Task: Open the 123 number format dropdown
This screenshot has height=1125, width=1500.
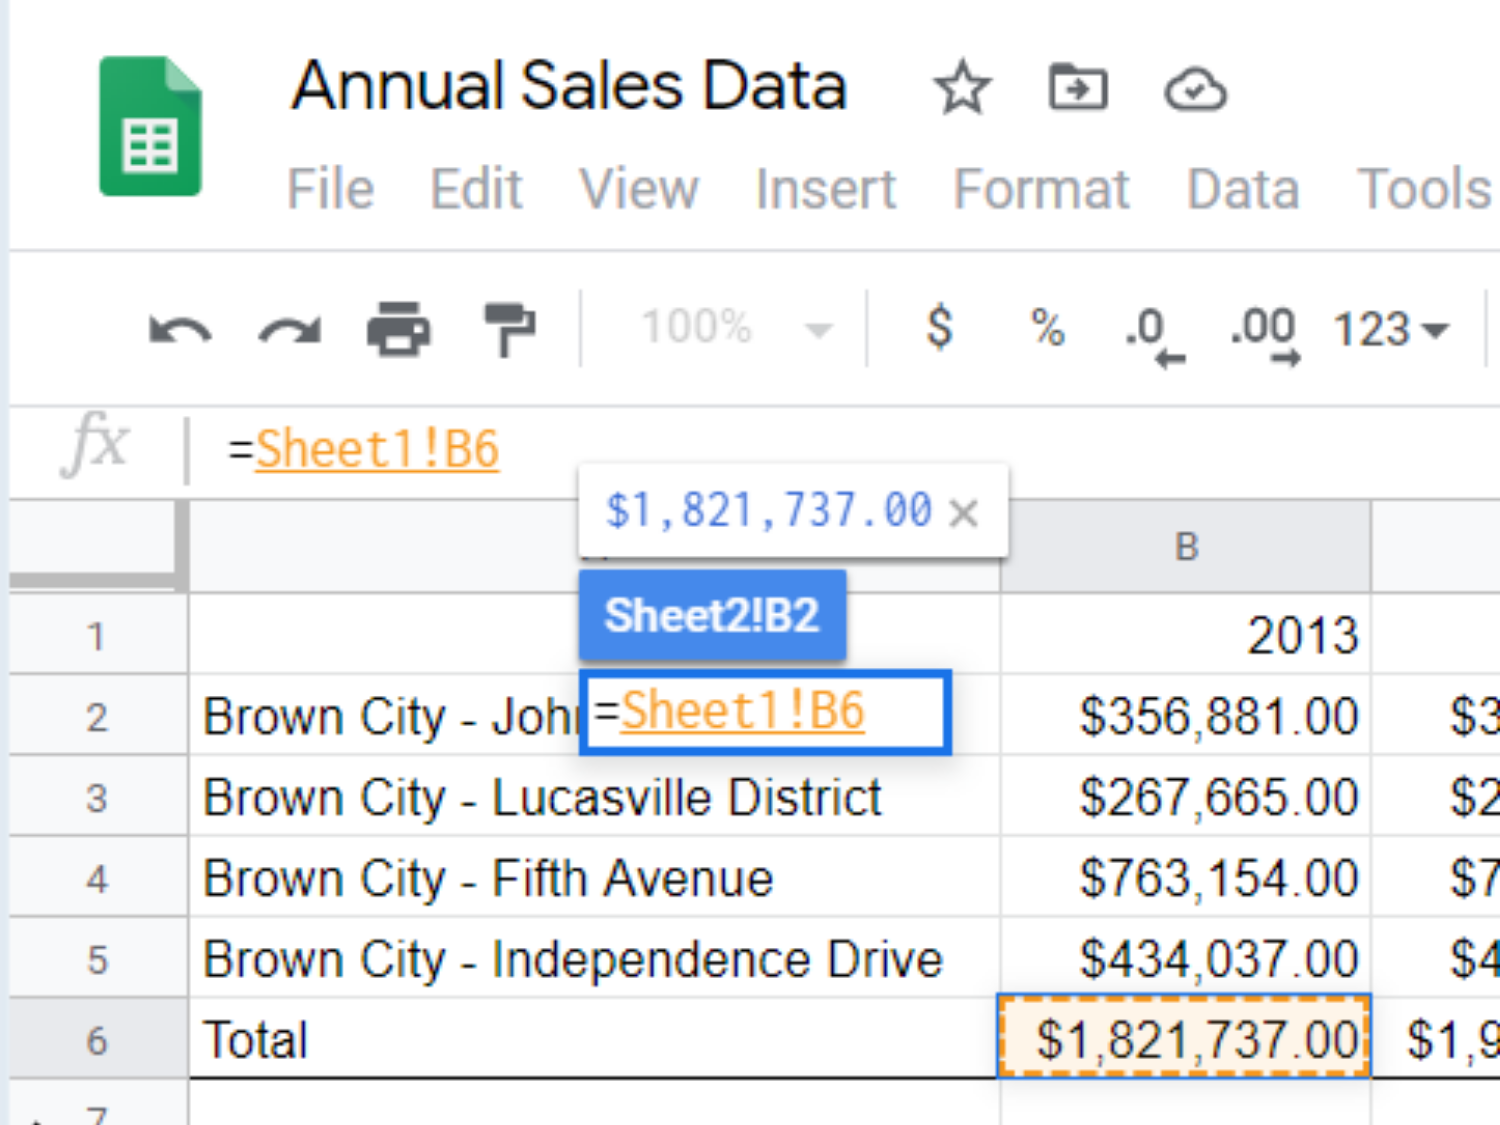Action: click(x=1394, y=327)
